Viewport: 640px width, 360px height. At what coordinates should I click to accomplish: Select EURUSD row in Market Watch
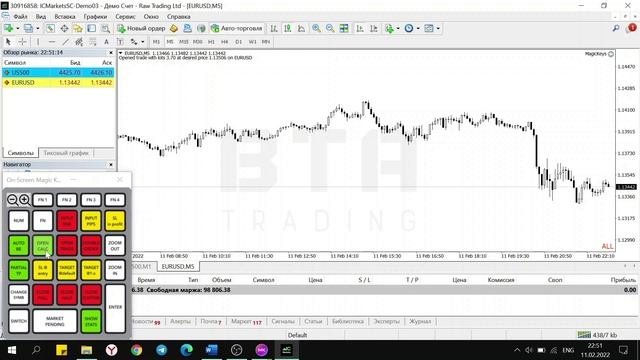pyautogui.click(x=58, y=82)
